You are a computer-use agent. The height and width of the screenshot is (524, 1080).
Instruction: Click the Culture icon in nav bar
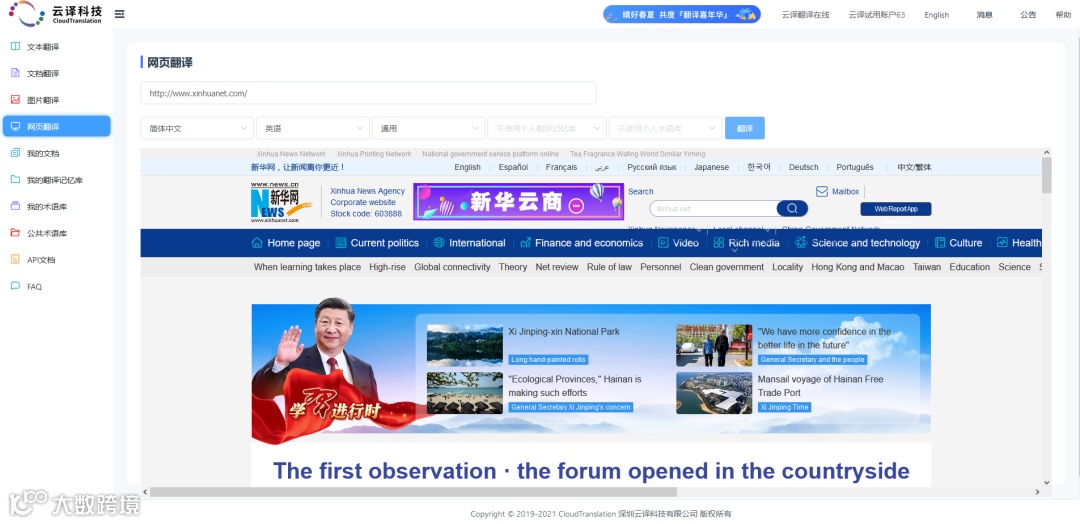point(941,242)
